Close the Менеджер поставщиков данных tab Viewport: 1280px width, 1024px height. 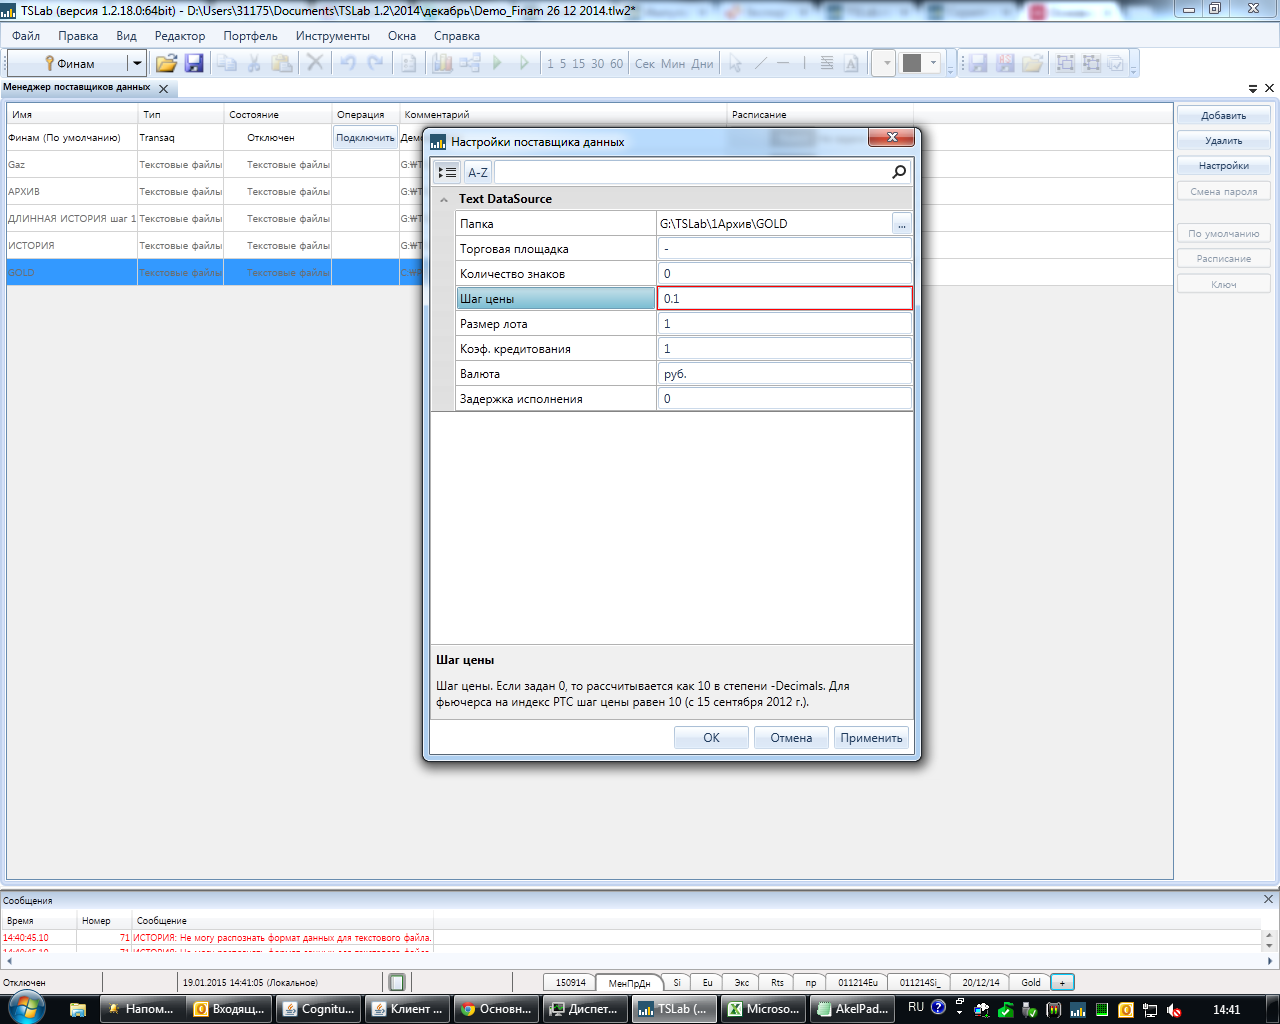pos(164,89)
